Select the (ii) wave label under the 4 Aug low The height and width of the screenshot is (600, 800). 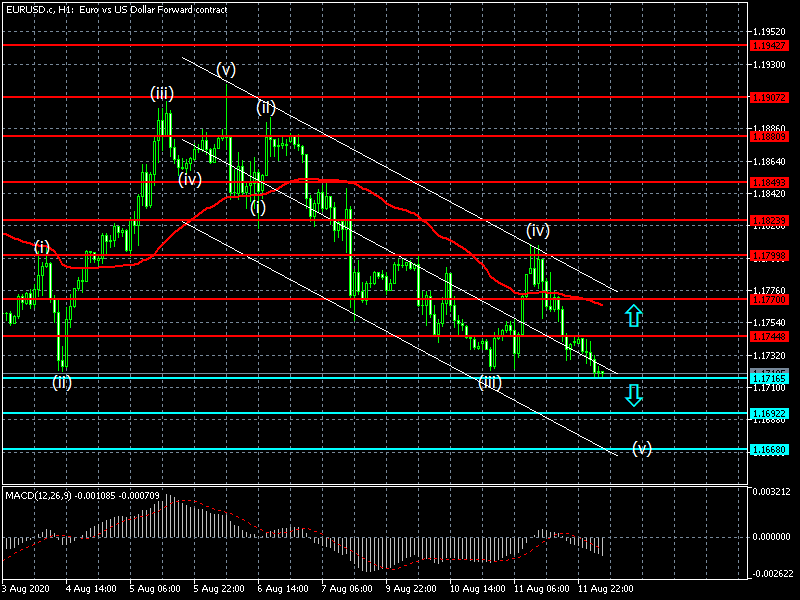tap(62, 382)
